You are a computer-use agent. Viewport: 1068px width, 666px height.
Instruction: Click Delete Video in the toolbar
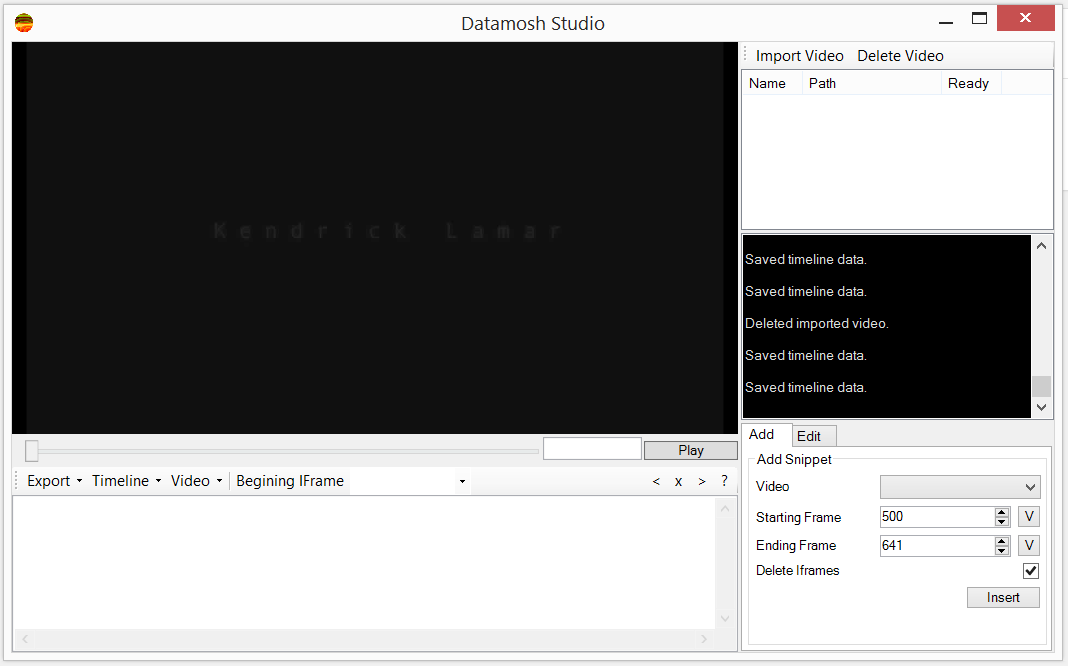tap(900, 56)
